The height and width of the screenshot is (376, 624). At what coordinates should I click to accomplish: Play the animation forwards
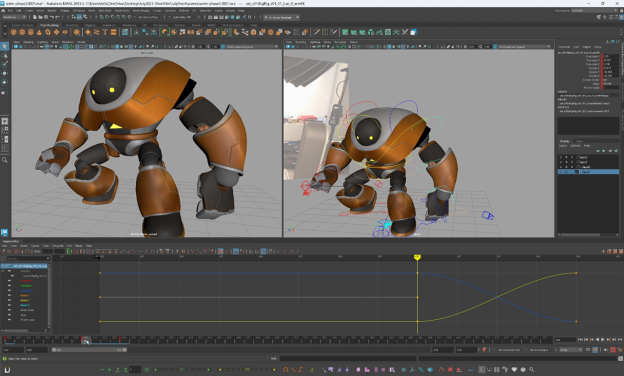click(603, 339)
